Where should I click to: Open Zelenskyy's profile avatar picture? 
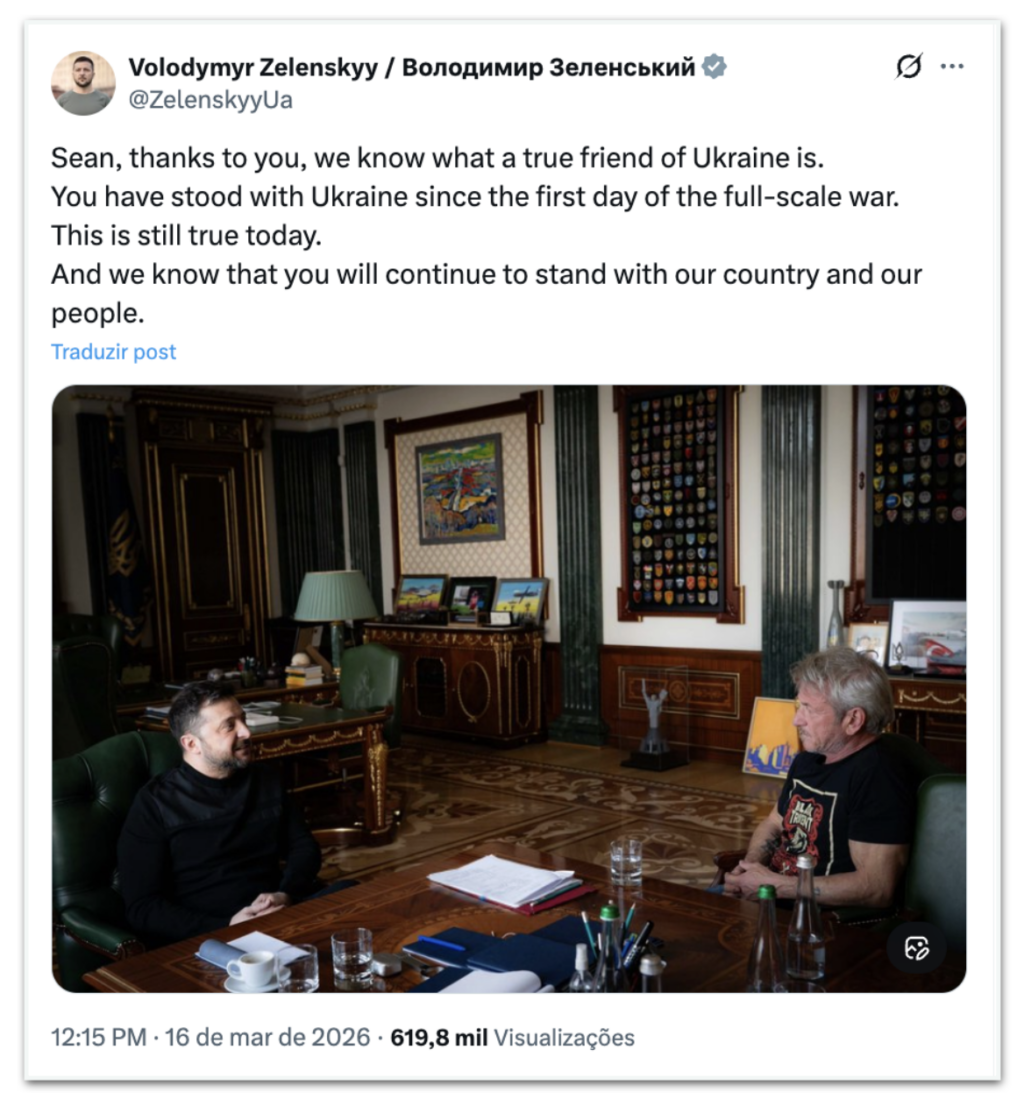coord(83,83)
